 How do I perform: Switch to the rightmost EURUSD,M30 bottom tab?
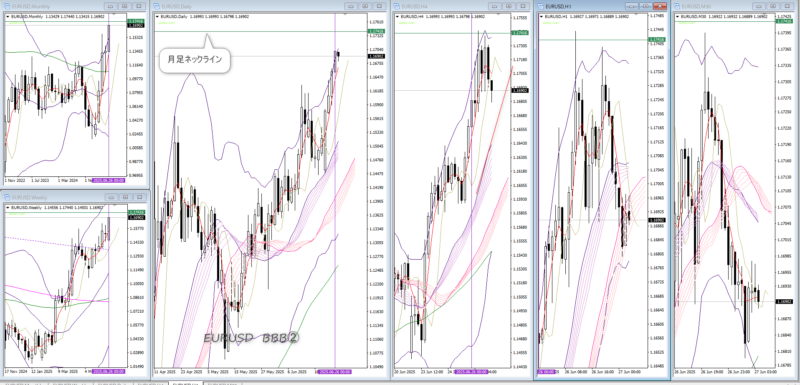[x=222, y=382]
